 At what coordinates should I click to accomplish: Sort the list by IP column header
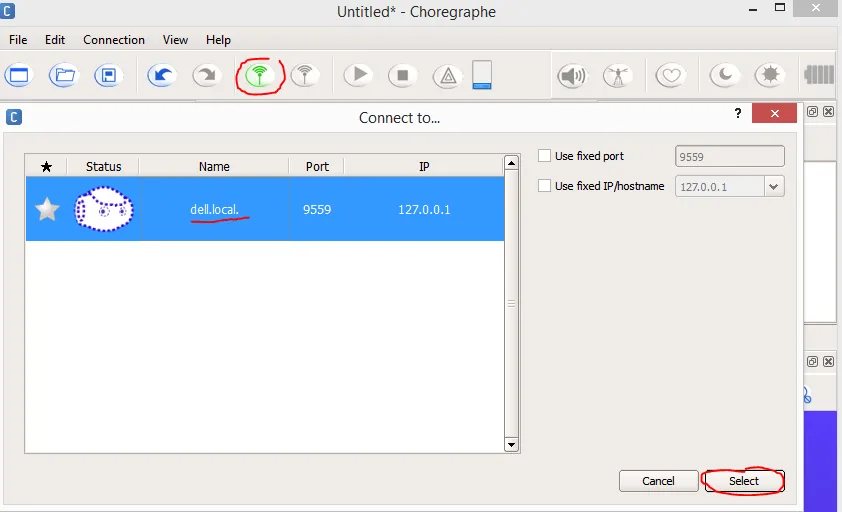(424, 167)
